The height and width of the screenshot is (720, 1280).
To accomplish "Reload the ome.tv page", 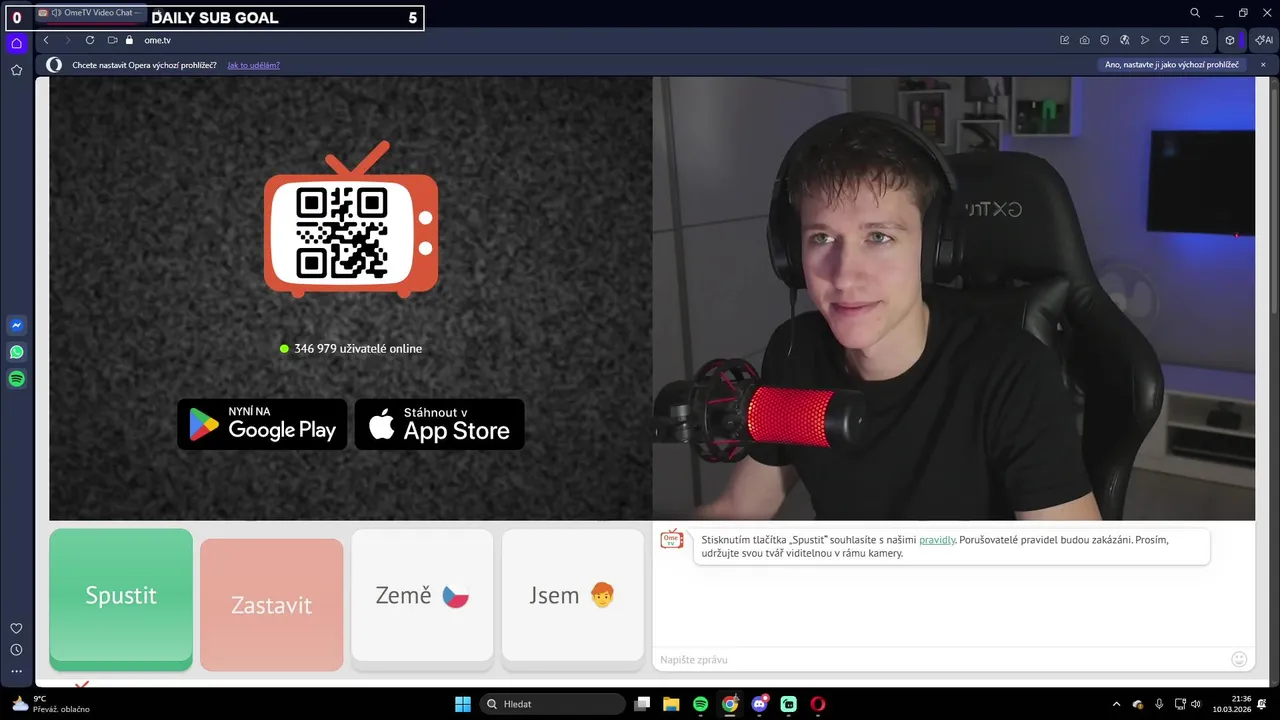I will click(90, 40).
